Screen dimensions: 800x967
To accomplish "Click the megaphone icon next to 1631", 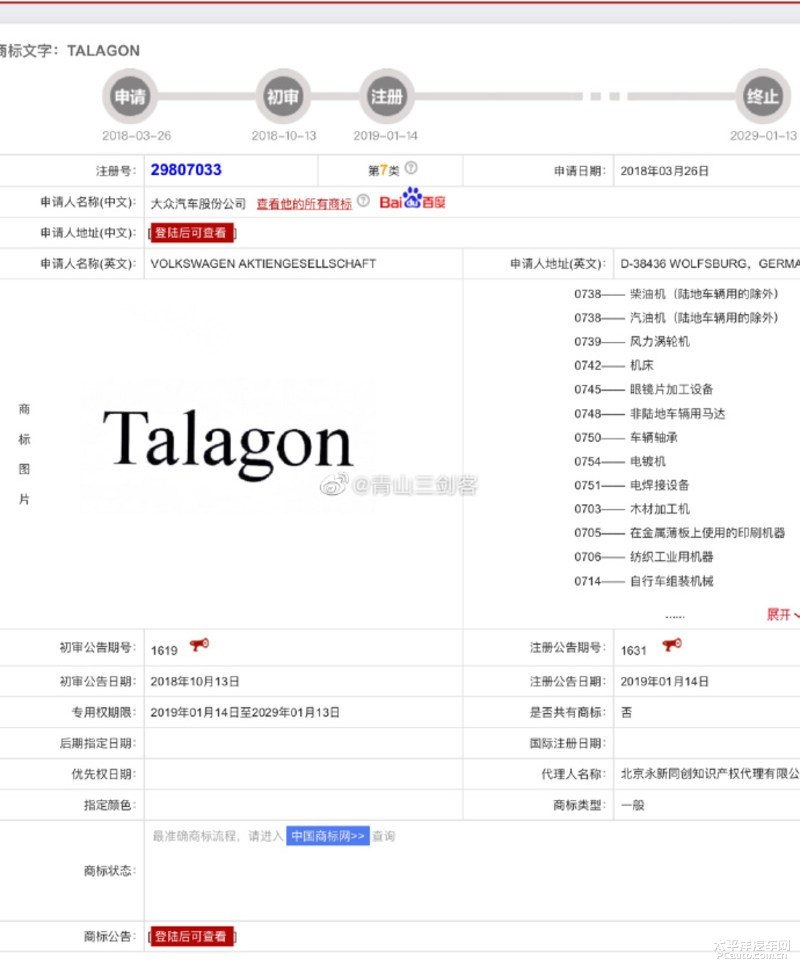I will 672,645.
